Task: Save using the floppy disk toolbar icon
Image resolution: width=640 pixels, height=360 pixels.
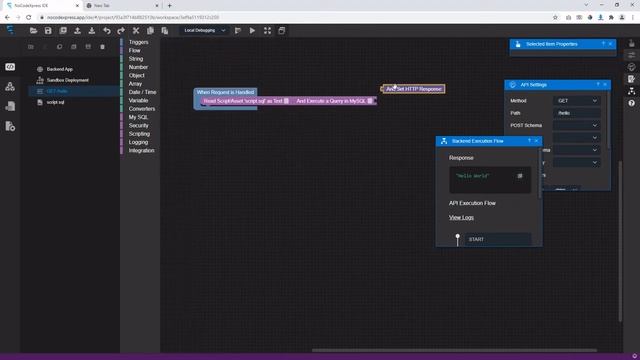Action: coord(48,31)
